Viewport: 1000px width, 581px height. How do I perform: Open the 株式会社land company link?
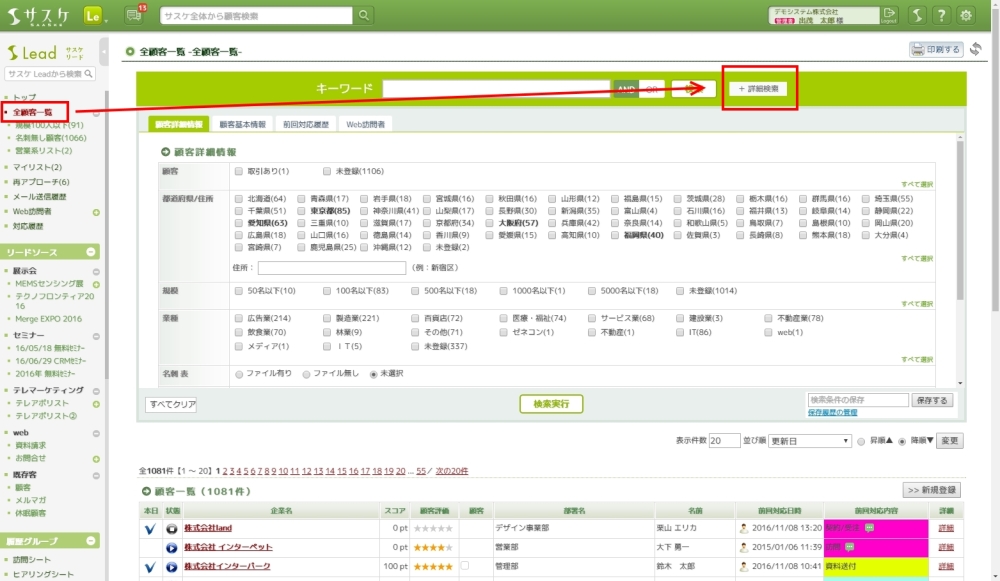click(x=207, y=527)
